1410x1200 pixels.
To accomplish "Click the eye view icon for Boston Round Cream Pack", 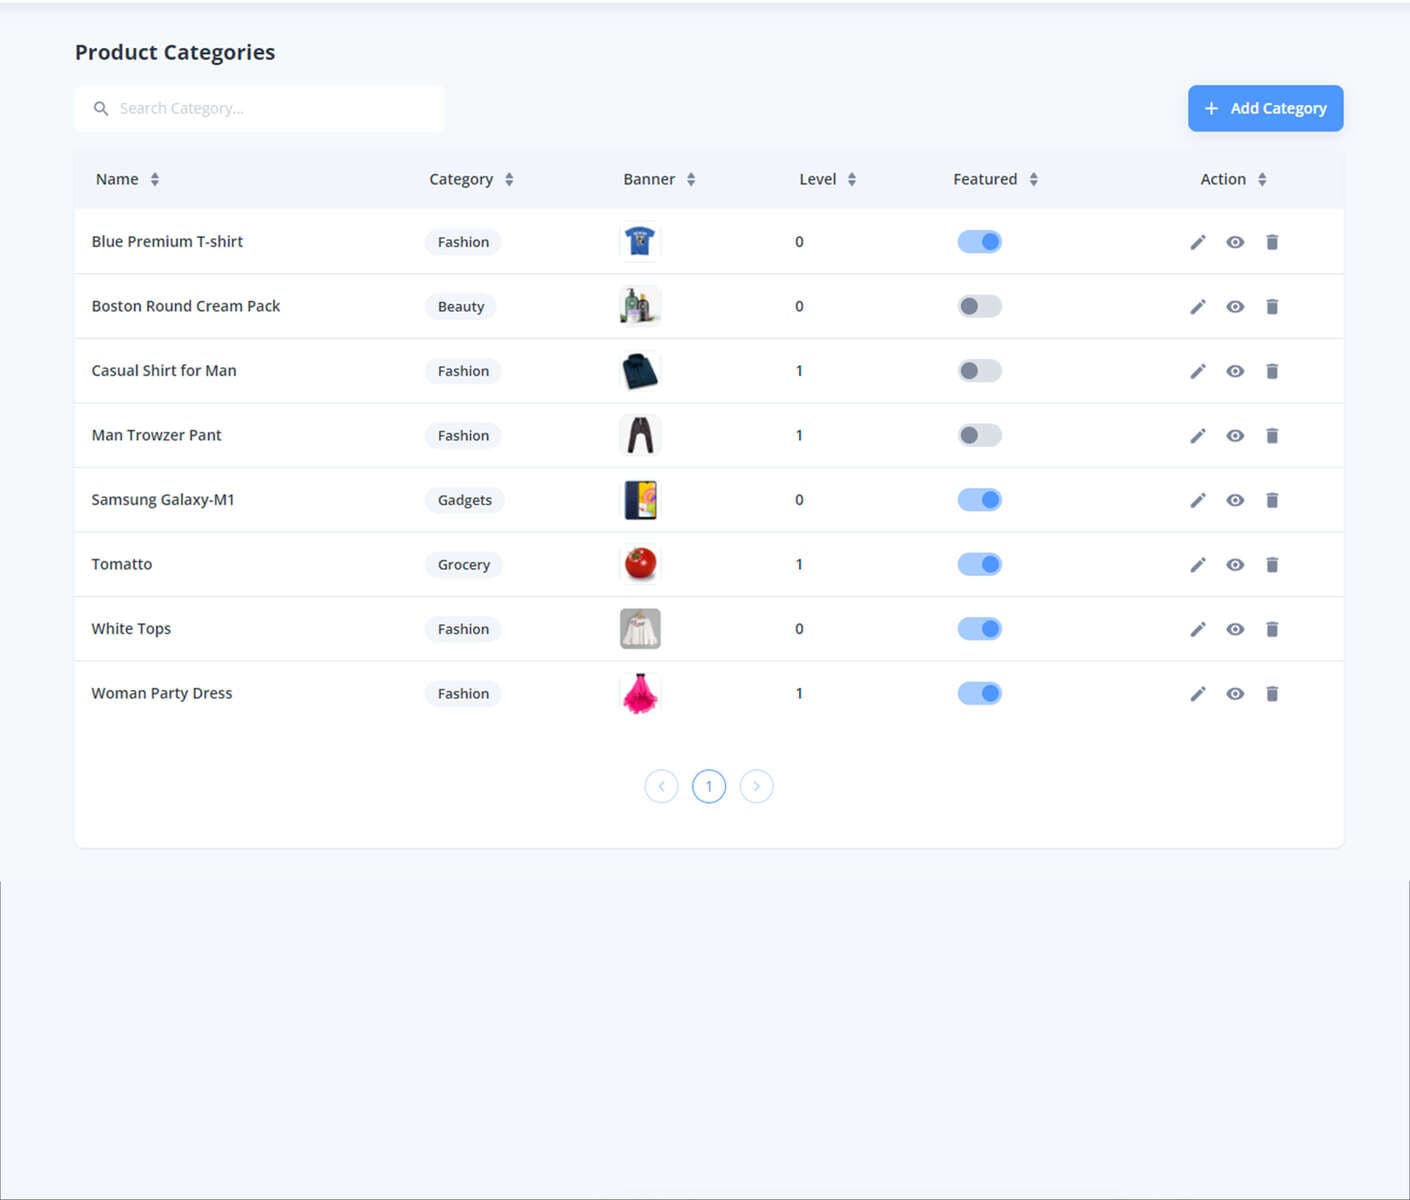I will pos(1235,306).
